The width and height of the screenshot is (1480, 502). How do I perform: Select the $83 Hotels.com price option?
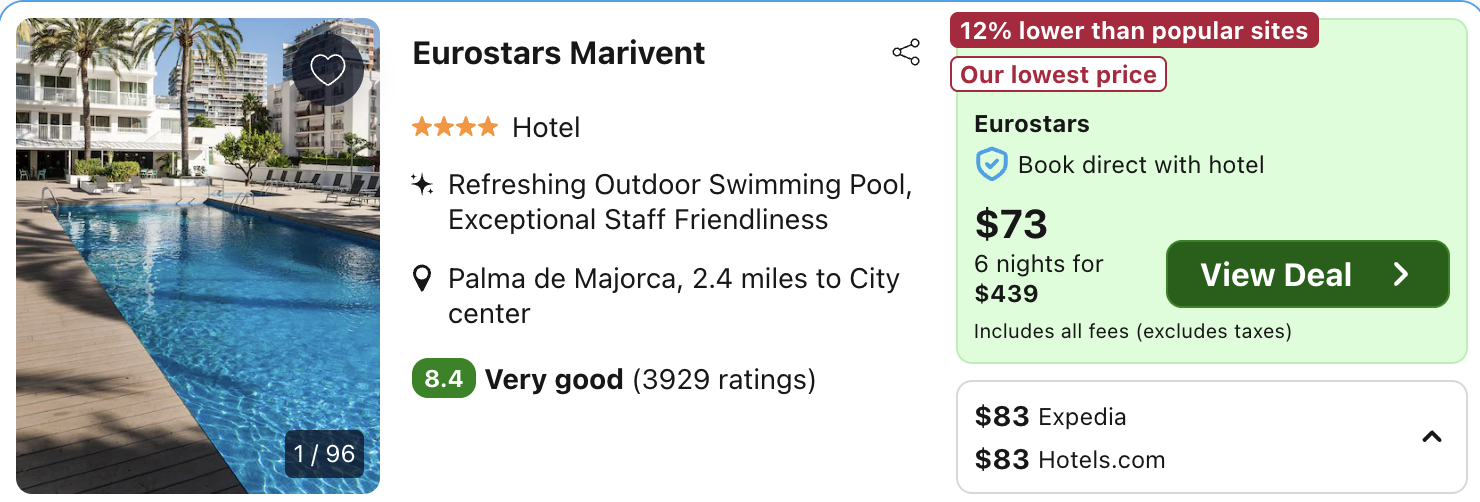tap(1069, 460)
